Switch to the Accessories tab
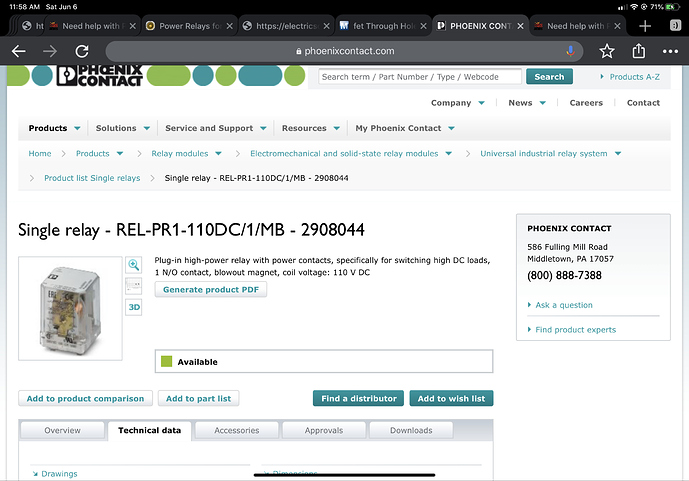The image size is (689, 481). pyautogui.click(x=236, y=430)
